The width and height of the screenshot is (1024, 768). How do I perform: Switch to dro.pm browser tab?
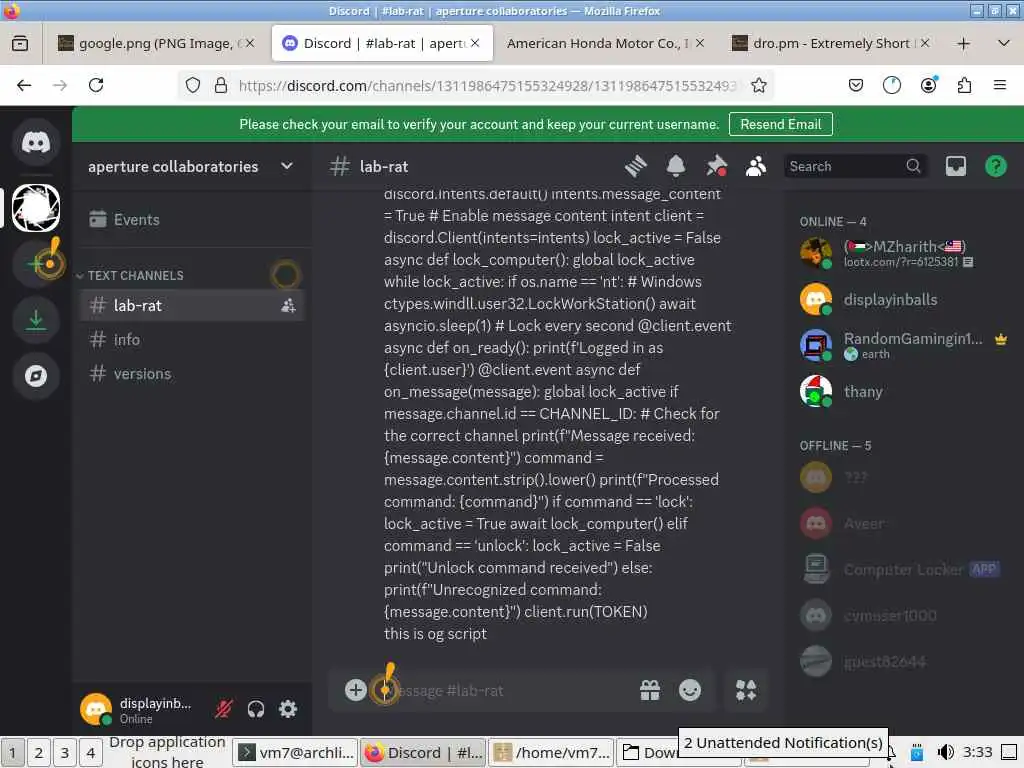(x=831, y=43)
